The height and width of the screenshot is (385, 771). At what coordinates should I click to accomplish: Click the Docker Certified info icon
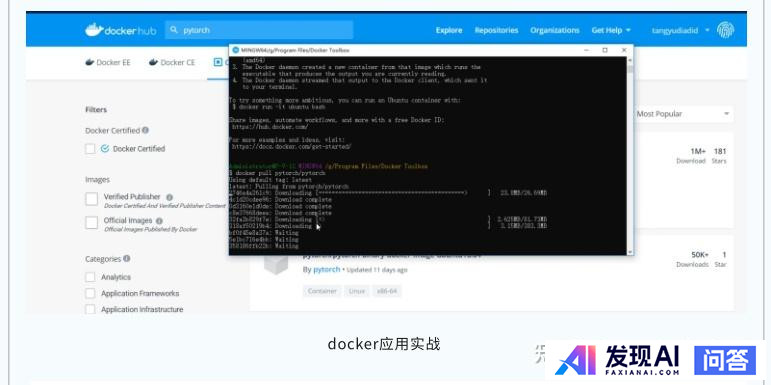click(x=145, y=130)
